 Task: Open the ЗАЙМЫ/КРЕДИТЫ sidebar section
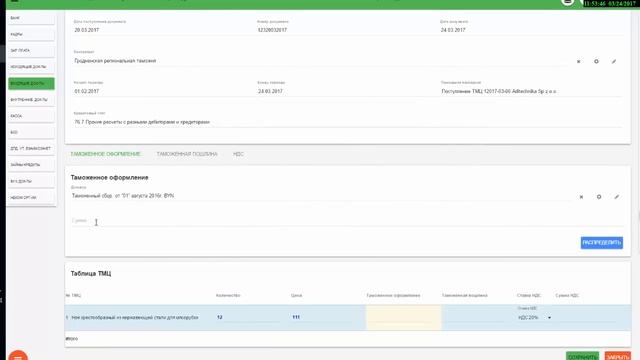[31, 165]
